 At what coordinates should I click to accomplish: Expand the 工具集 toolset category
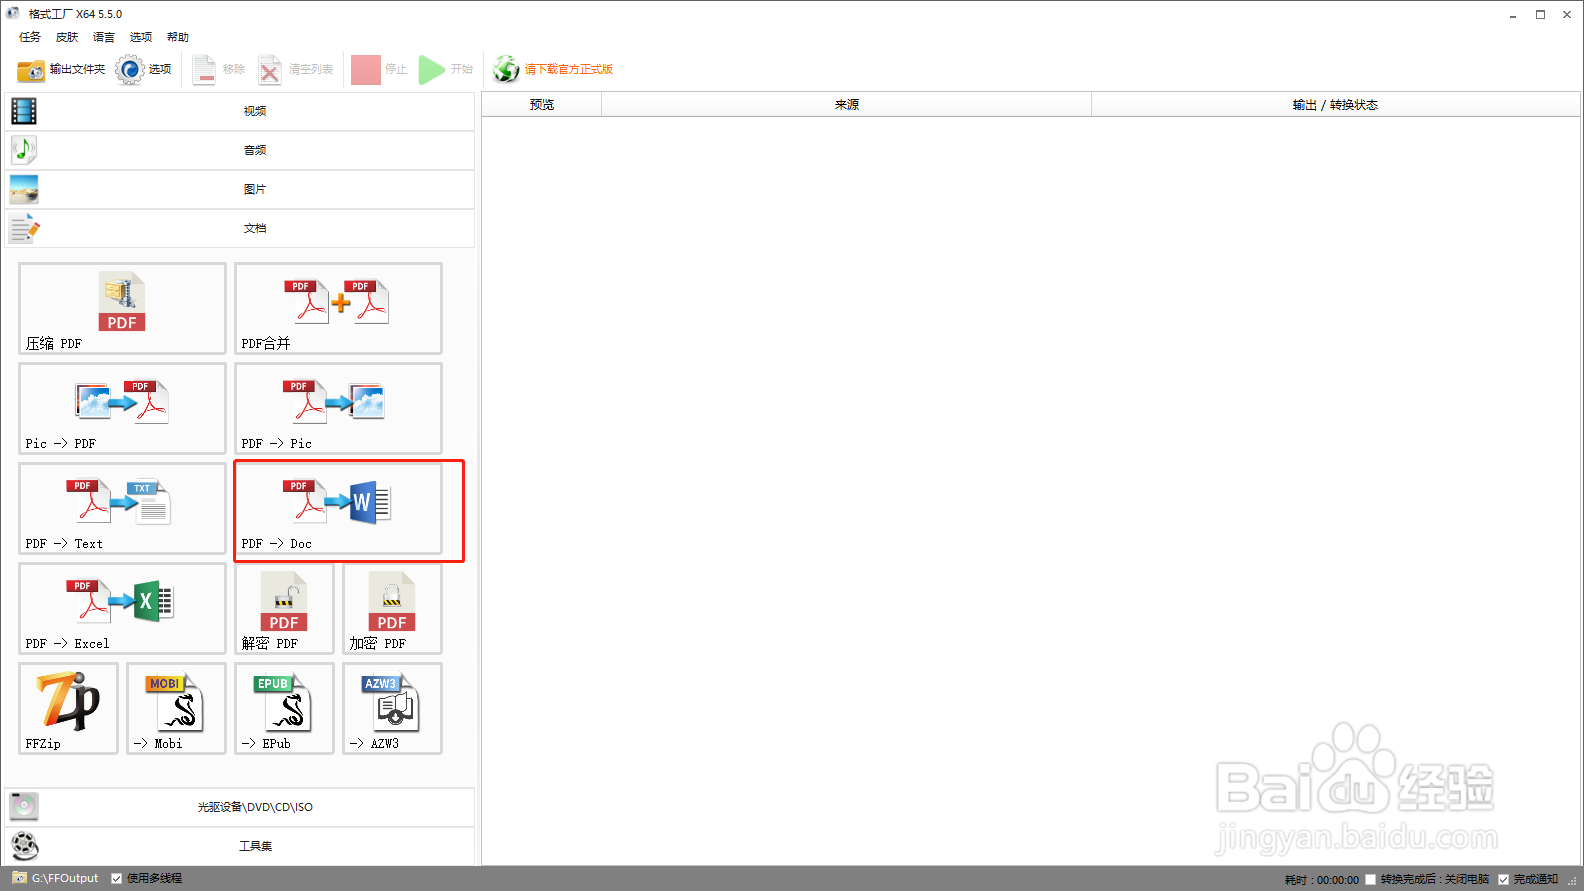pyautogui.click(x=240, y=846)
